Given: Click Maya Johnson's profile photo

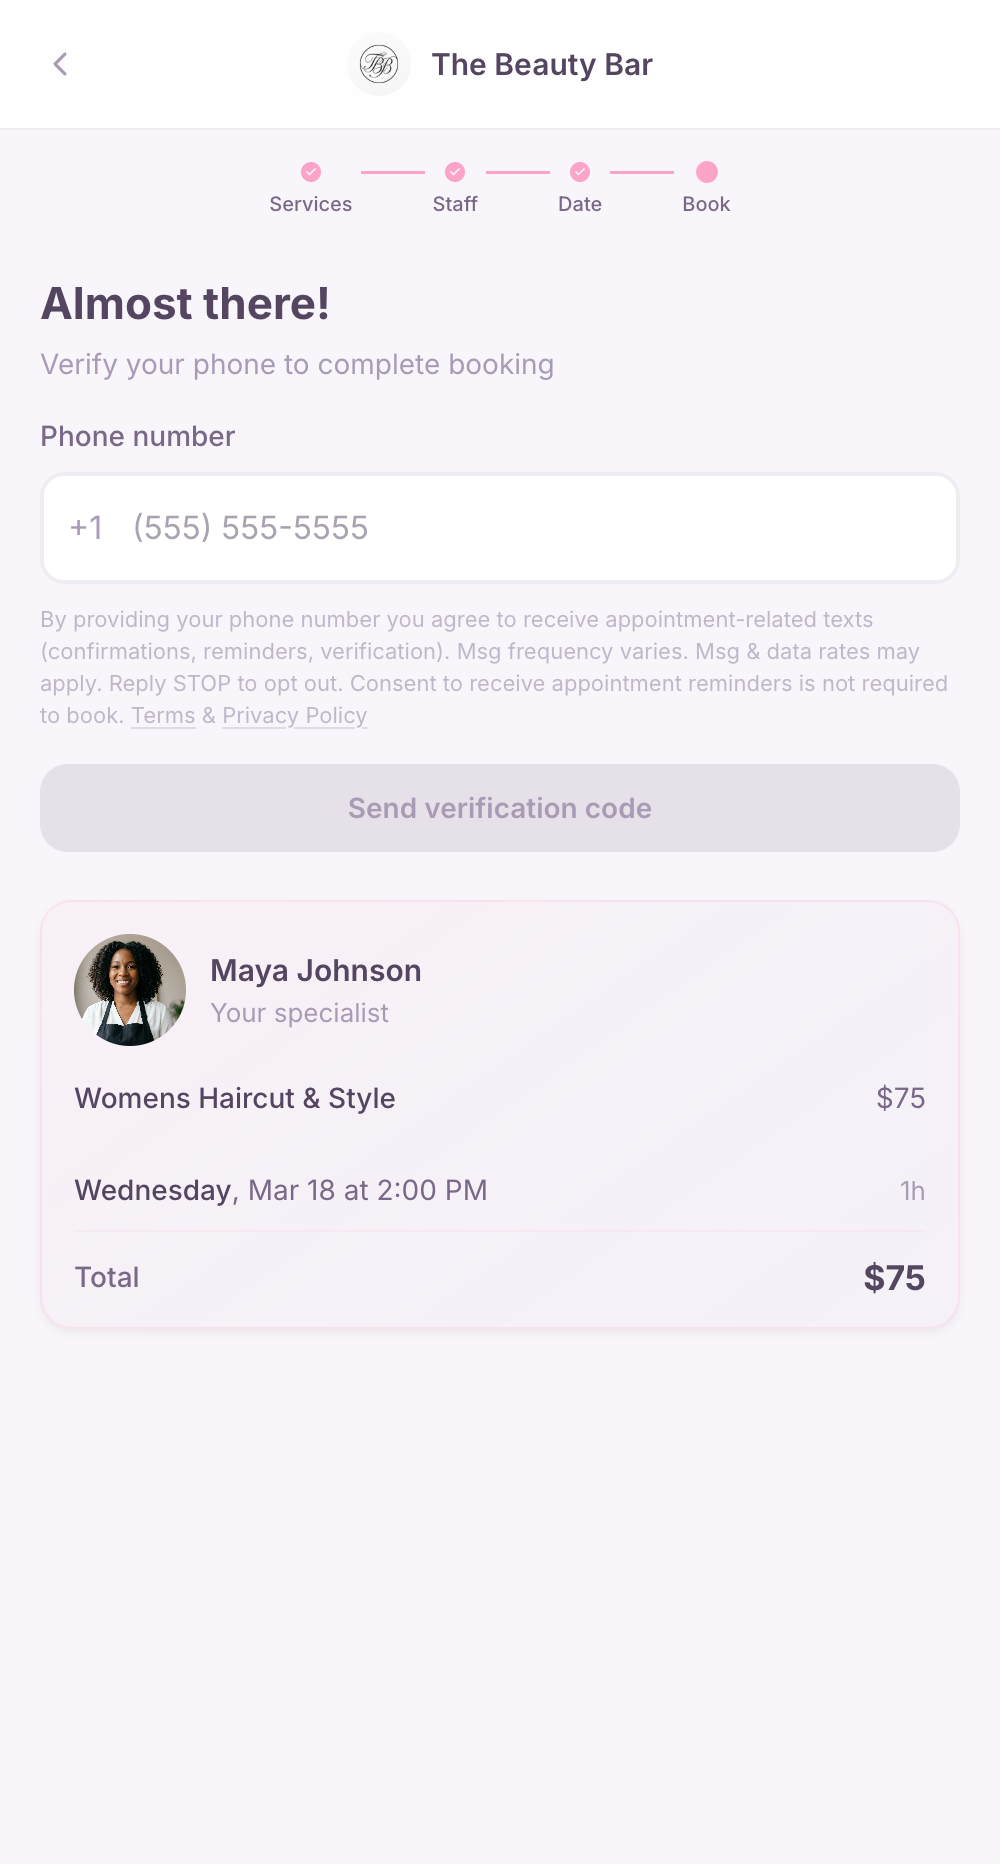Looking at the screenshot, I should (129, 989).
